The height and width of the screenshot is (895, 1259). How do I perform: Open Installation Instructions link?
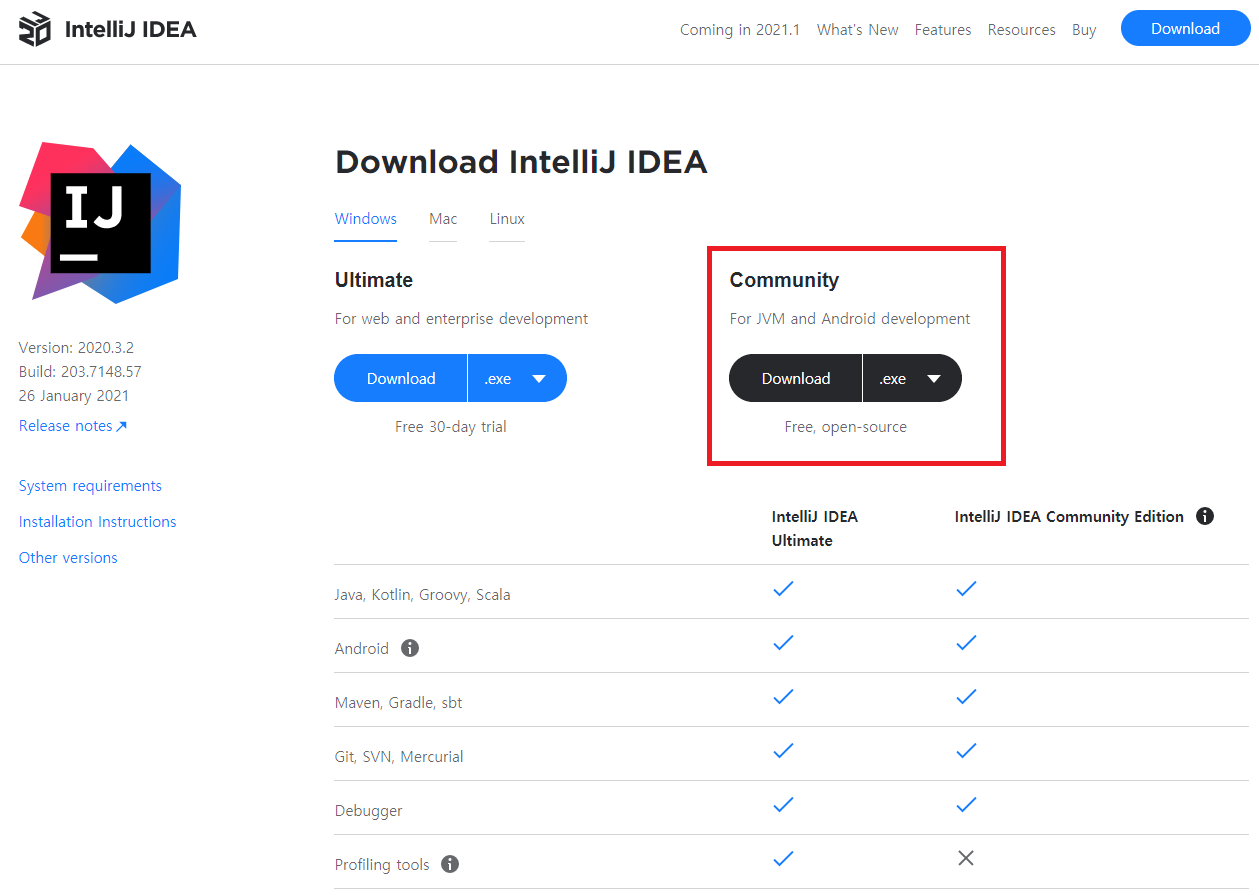(x=97, y=522)
